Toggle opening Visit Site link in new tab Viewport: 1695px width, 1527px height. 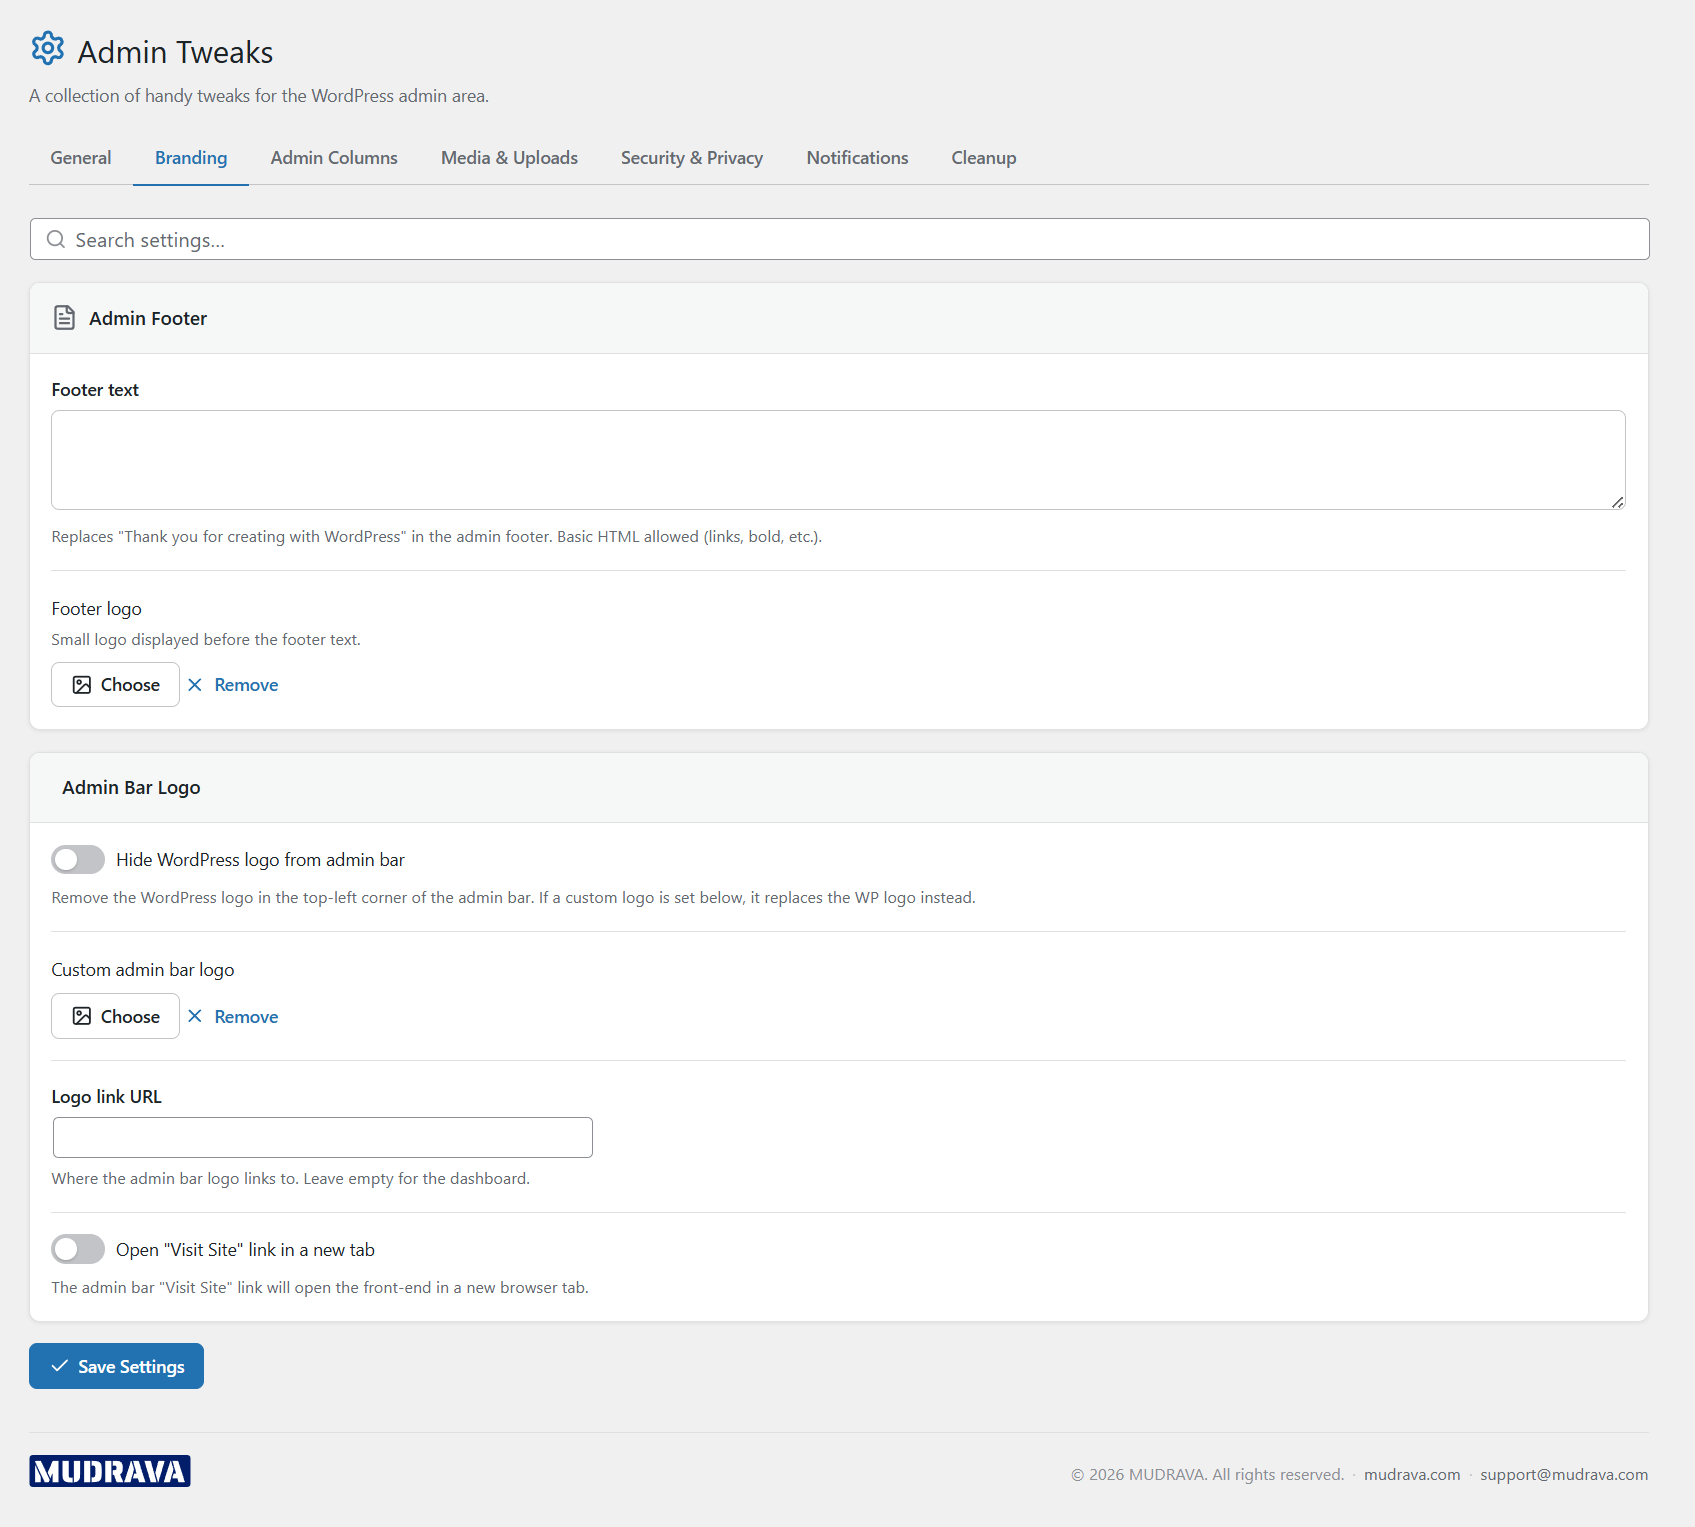click(77, 1249)
